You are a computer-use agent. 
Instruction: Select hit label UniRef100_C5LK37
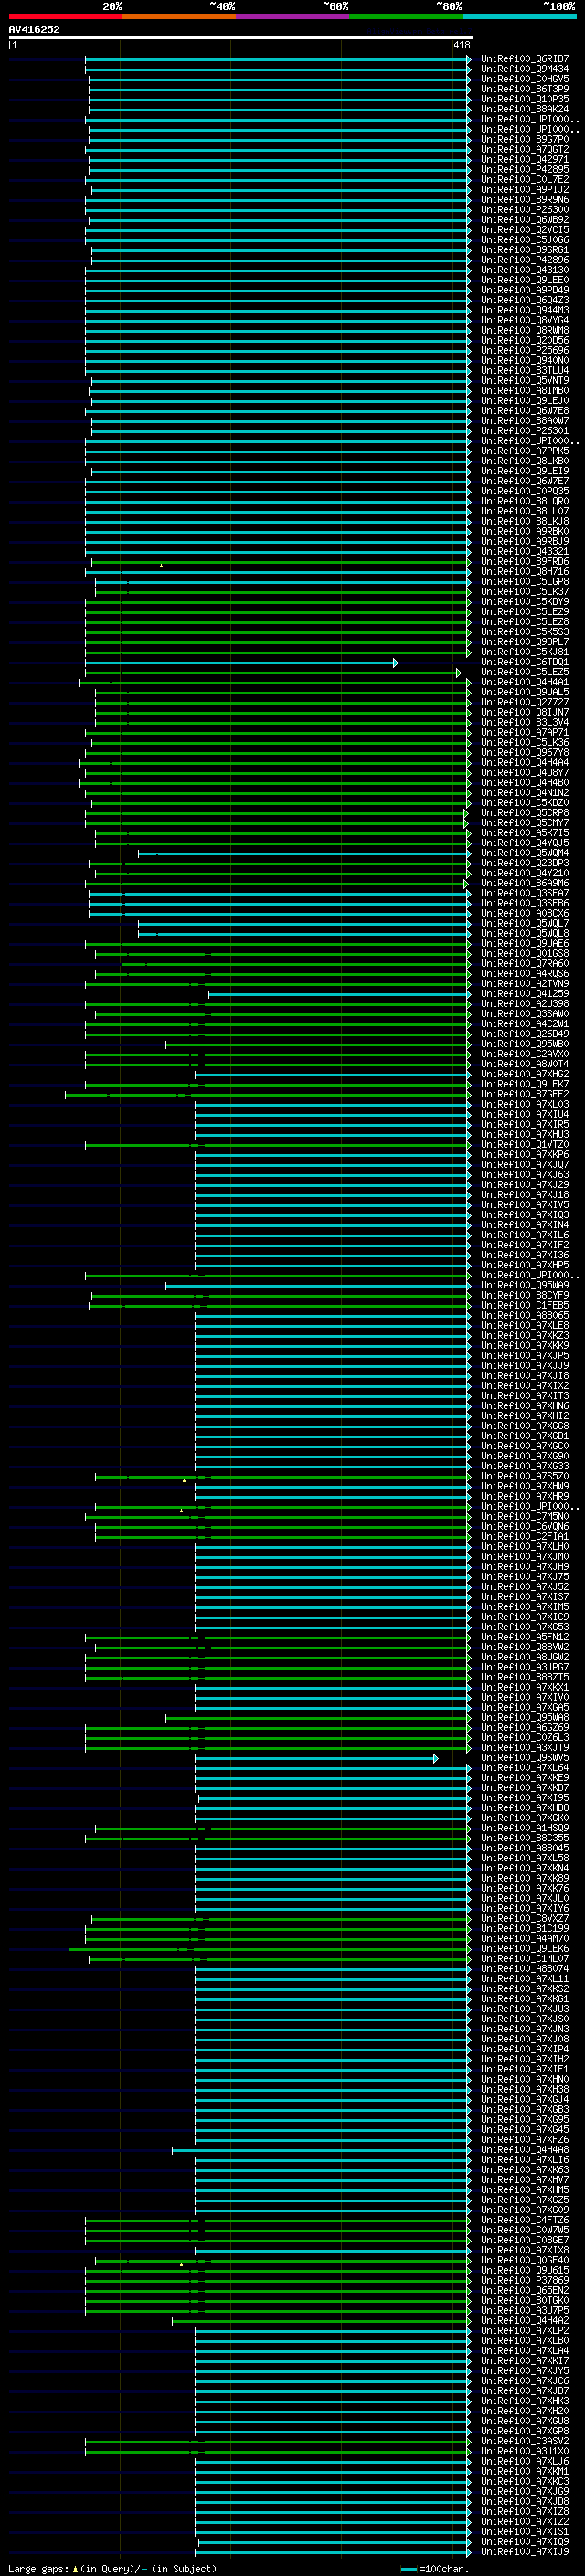(525, 592)
